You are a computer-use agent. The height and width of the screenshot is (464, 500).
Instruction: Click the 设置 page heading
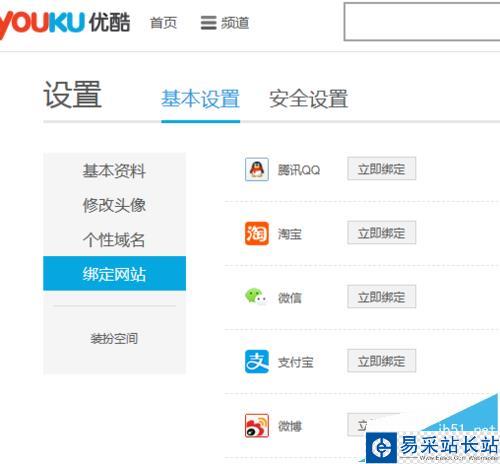click(x=72, y=95)
